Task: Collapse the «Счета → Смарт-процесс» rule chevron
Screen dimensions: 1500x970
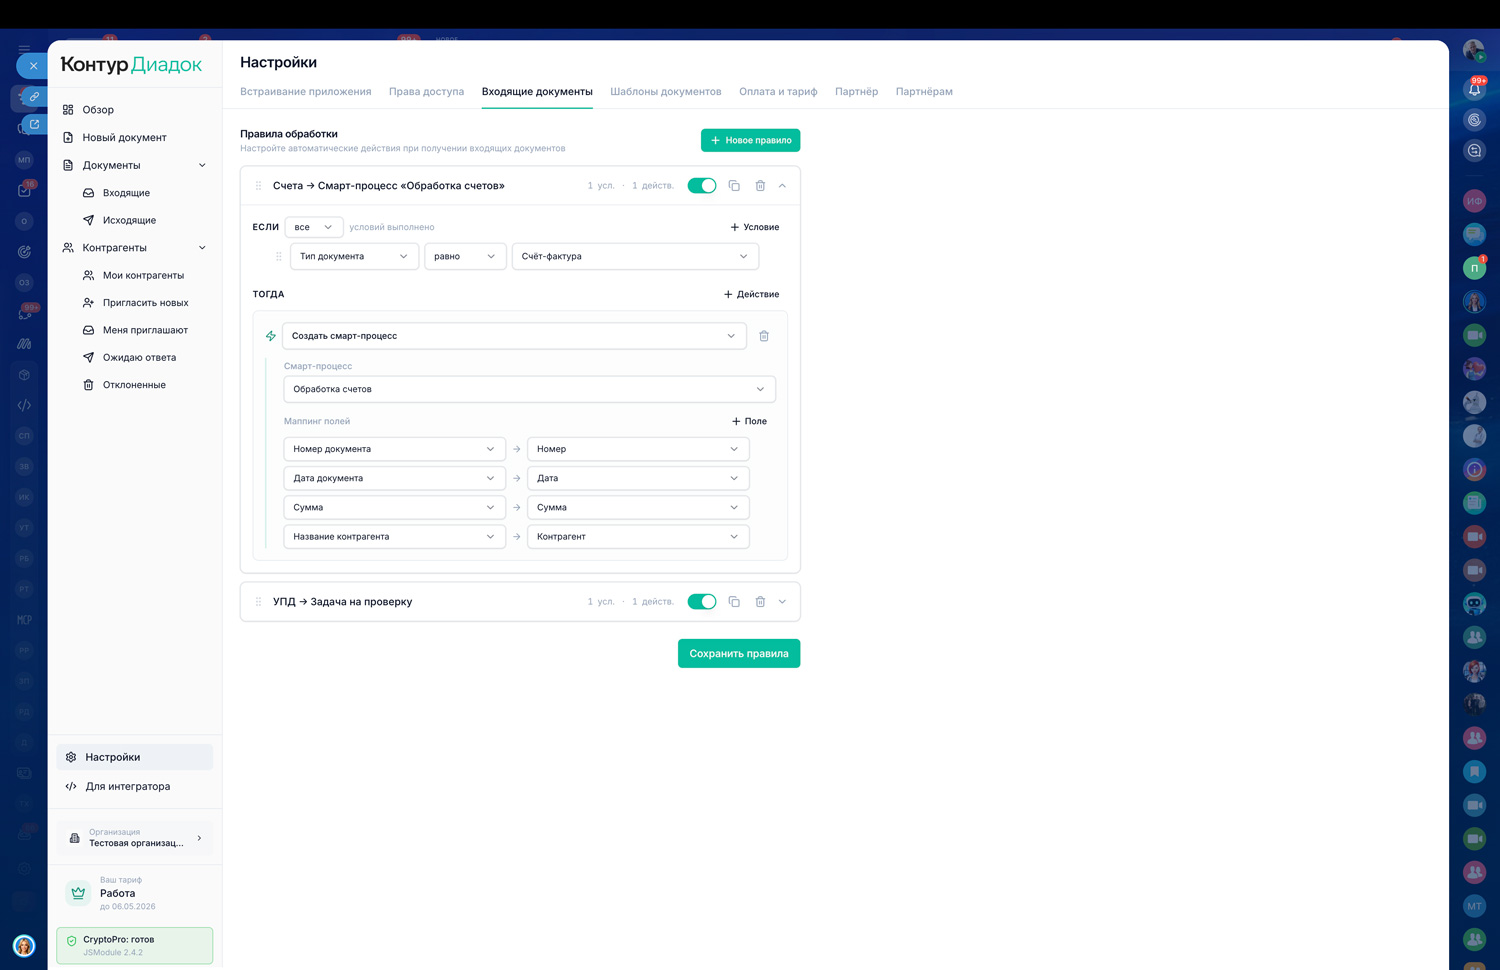Action: [782, 186]
